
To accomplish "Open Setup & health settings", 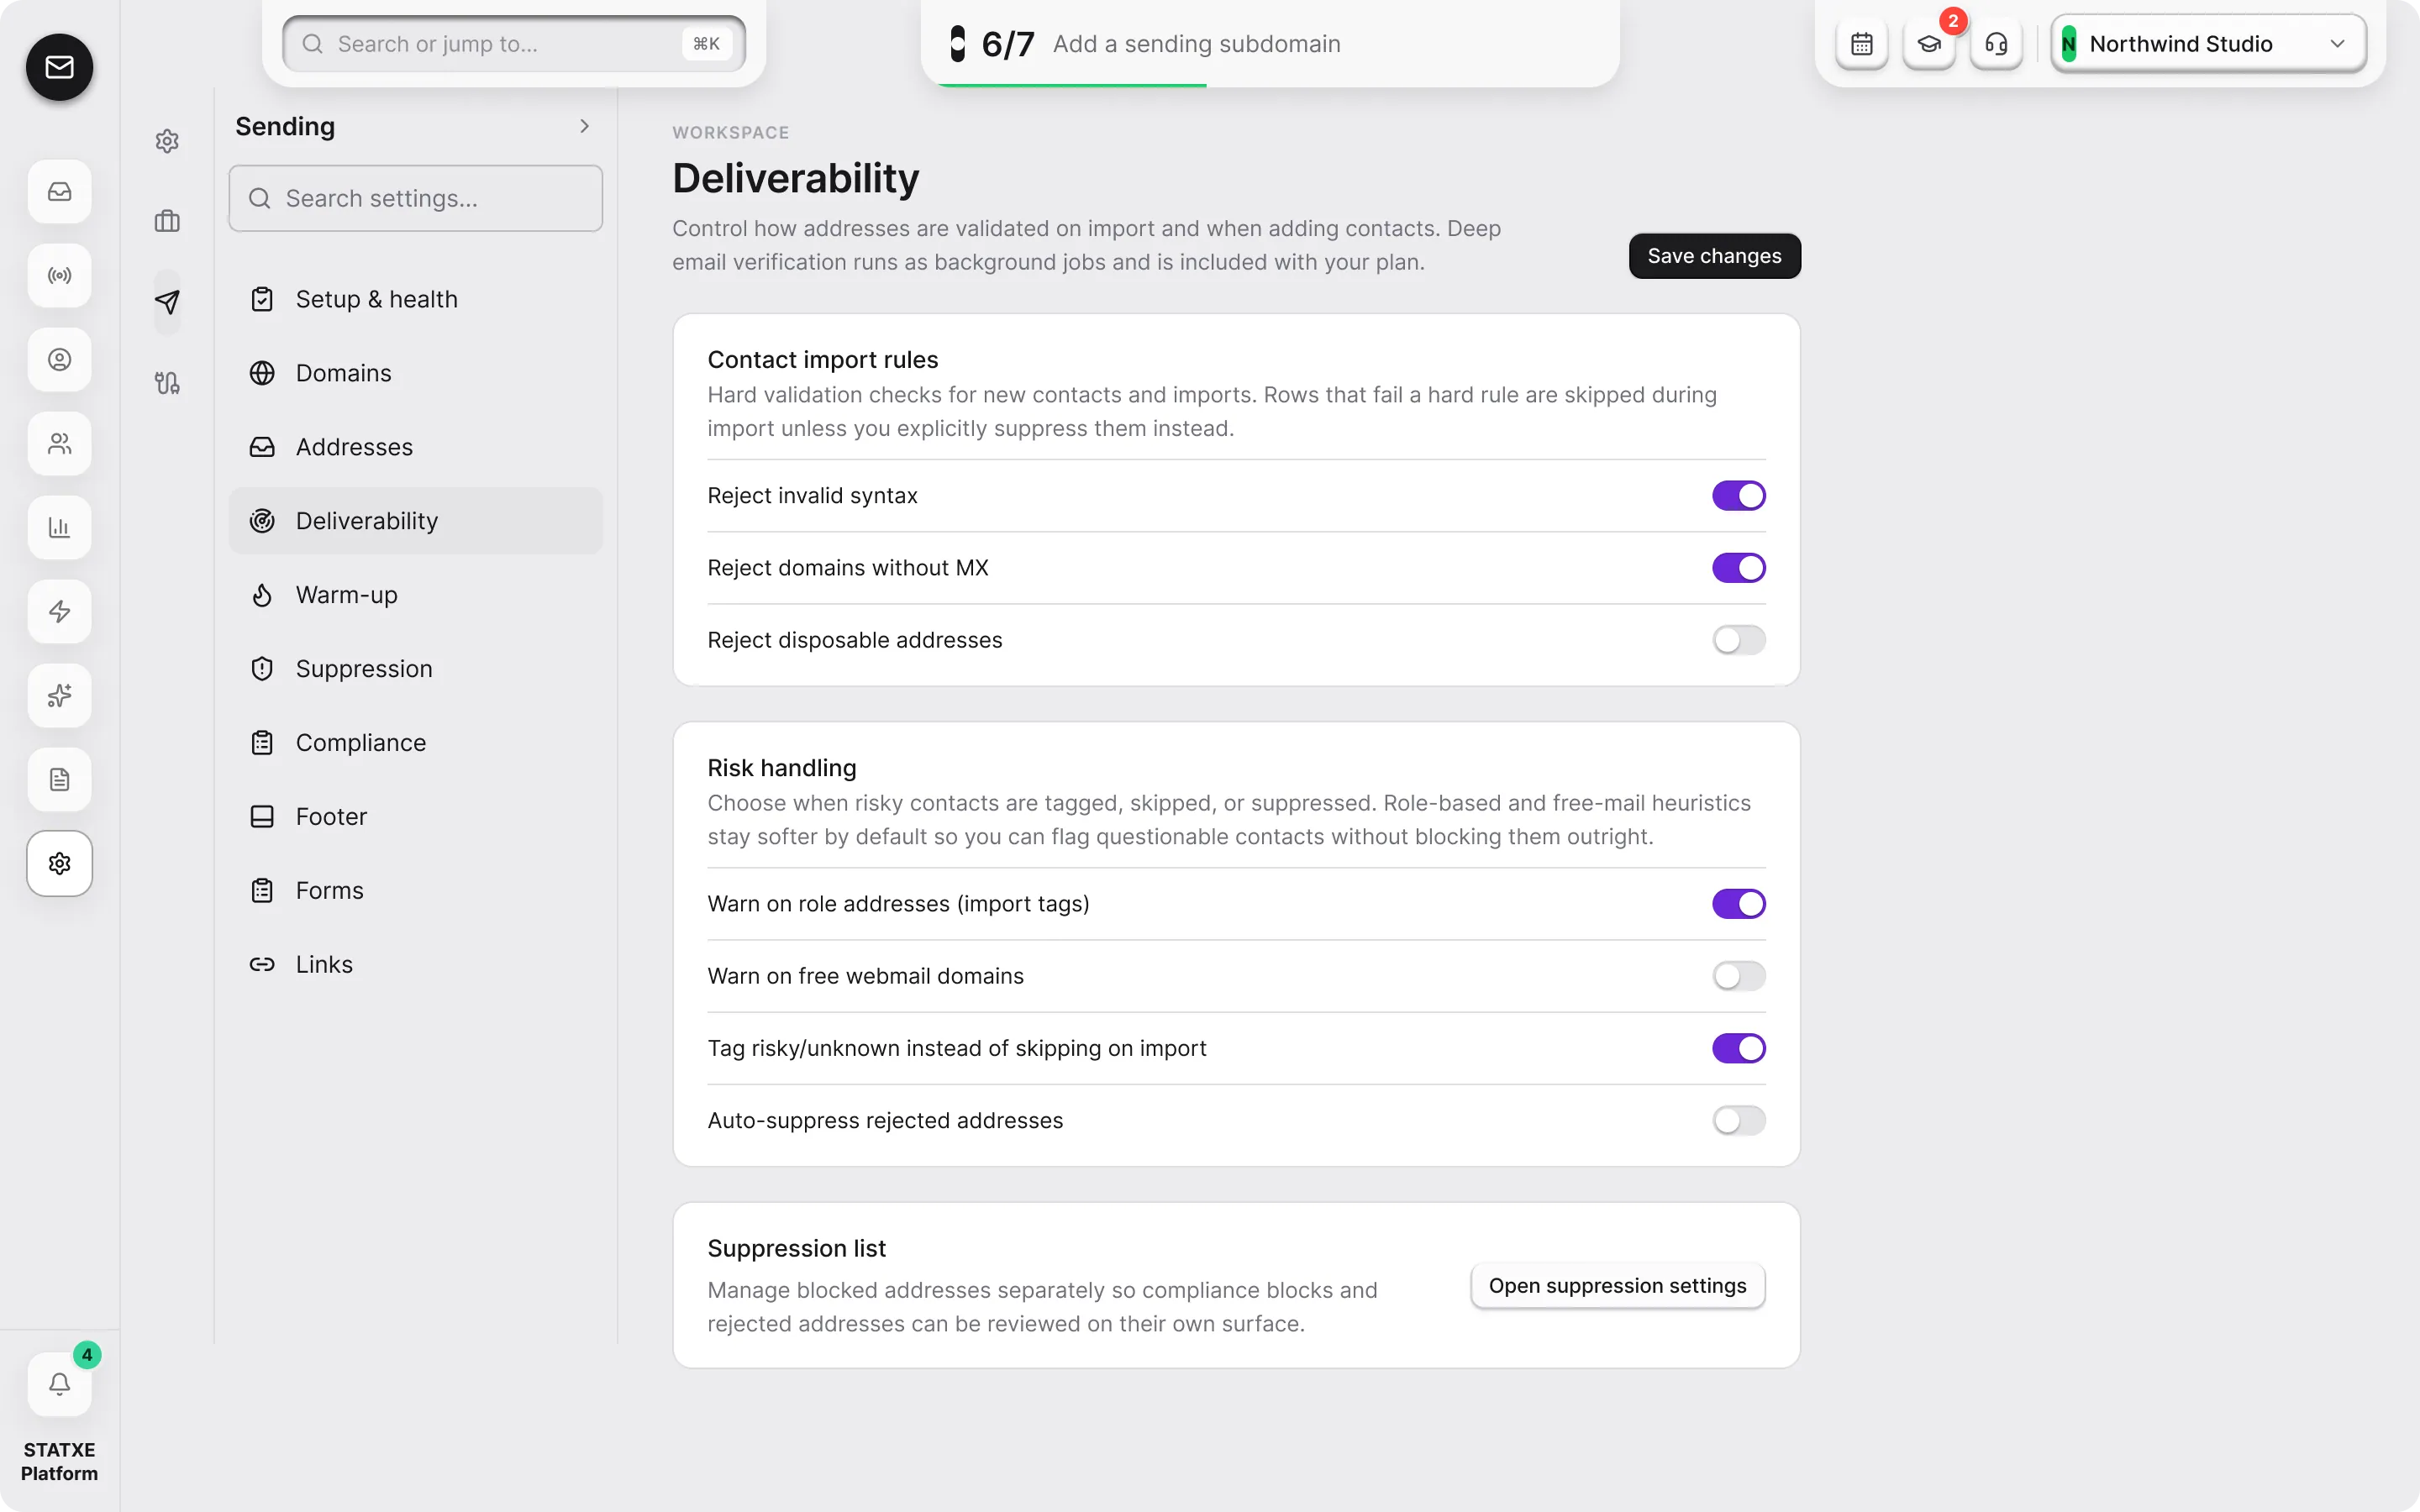I will [415, 299].
